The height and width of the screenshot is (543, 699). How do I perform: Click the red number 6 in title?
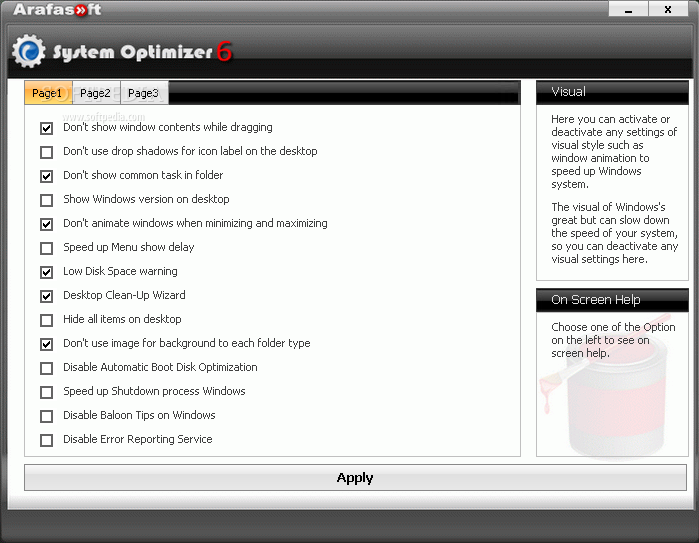224,51
